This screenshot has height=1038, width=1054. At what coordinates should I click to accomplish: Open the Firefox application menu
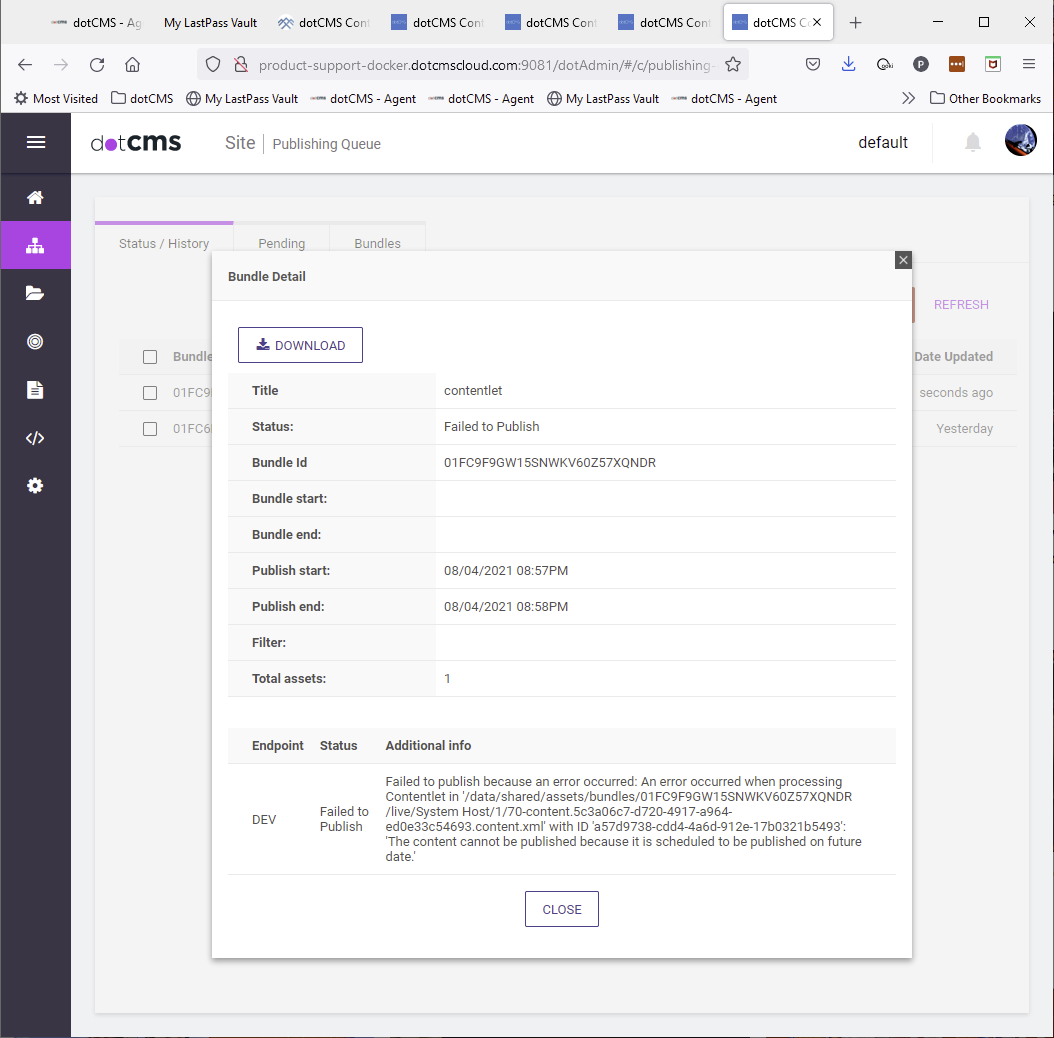tap(1029, 63)
